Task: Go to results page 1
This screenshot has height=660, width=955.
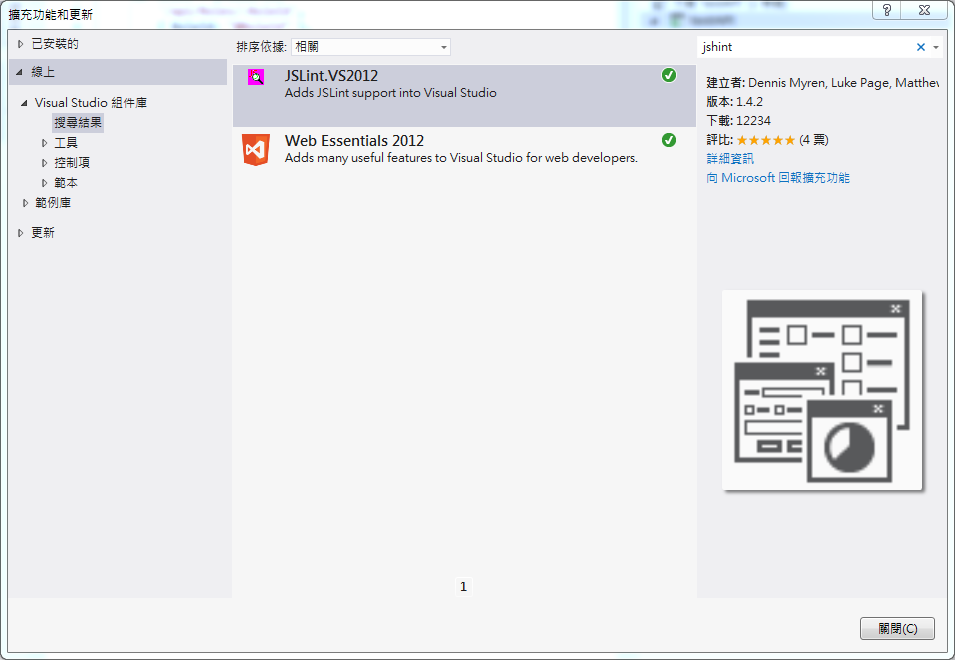Action: click(463, 586)
